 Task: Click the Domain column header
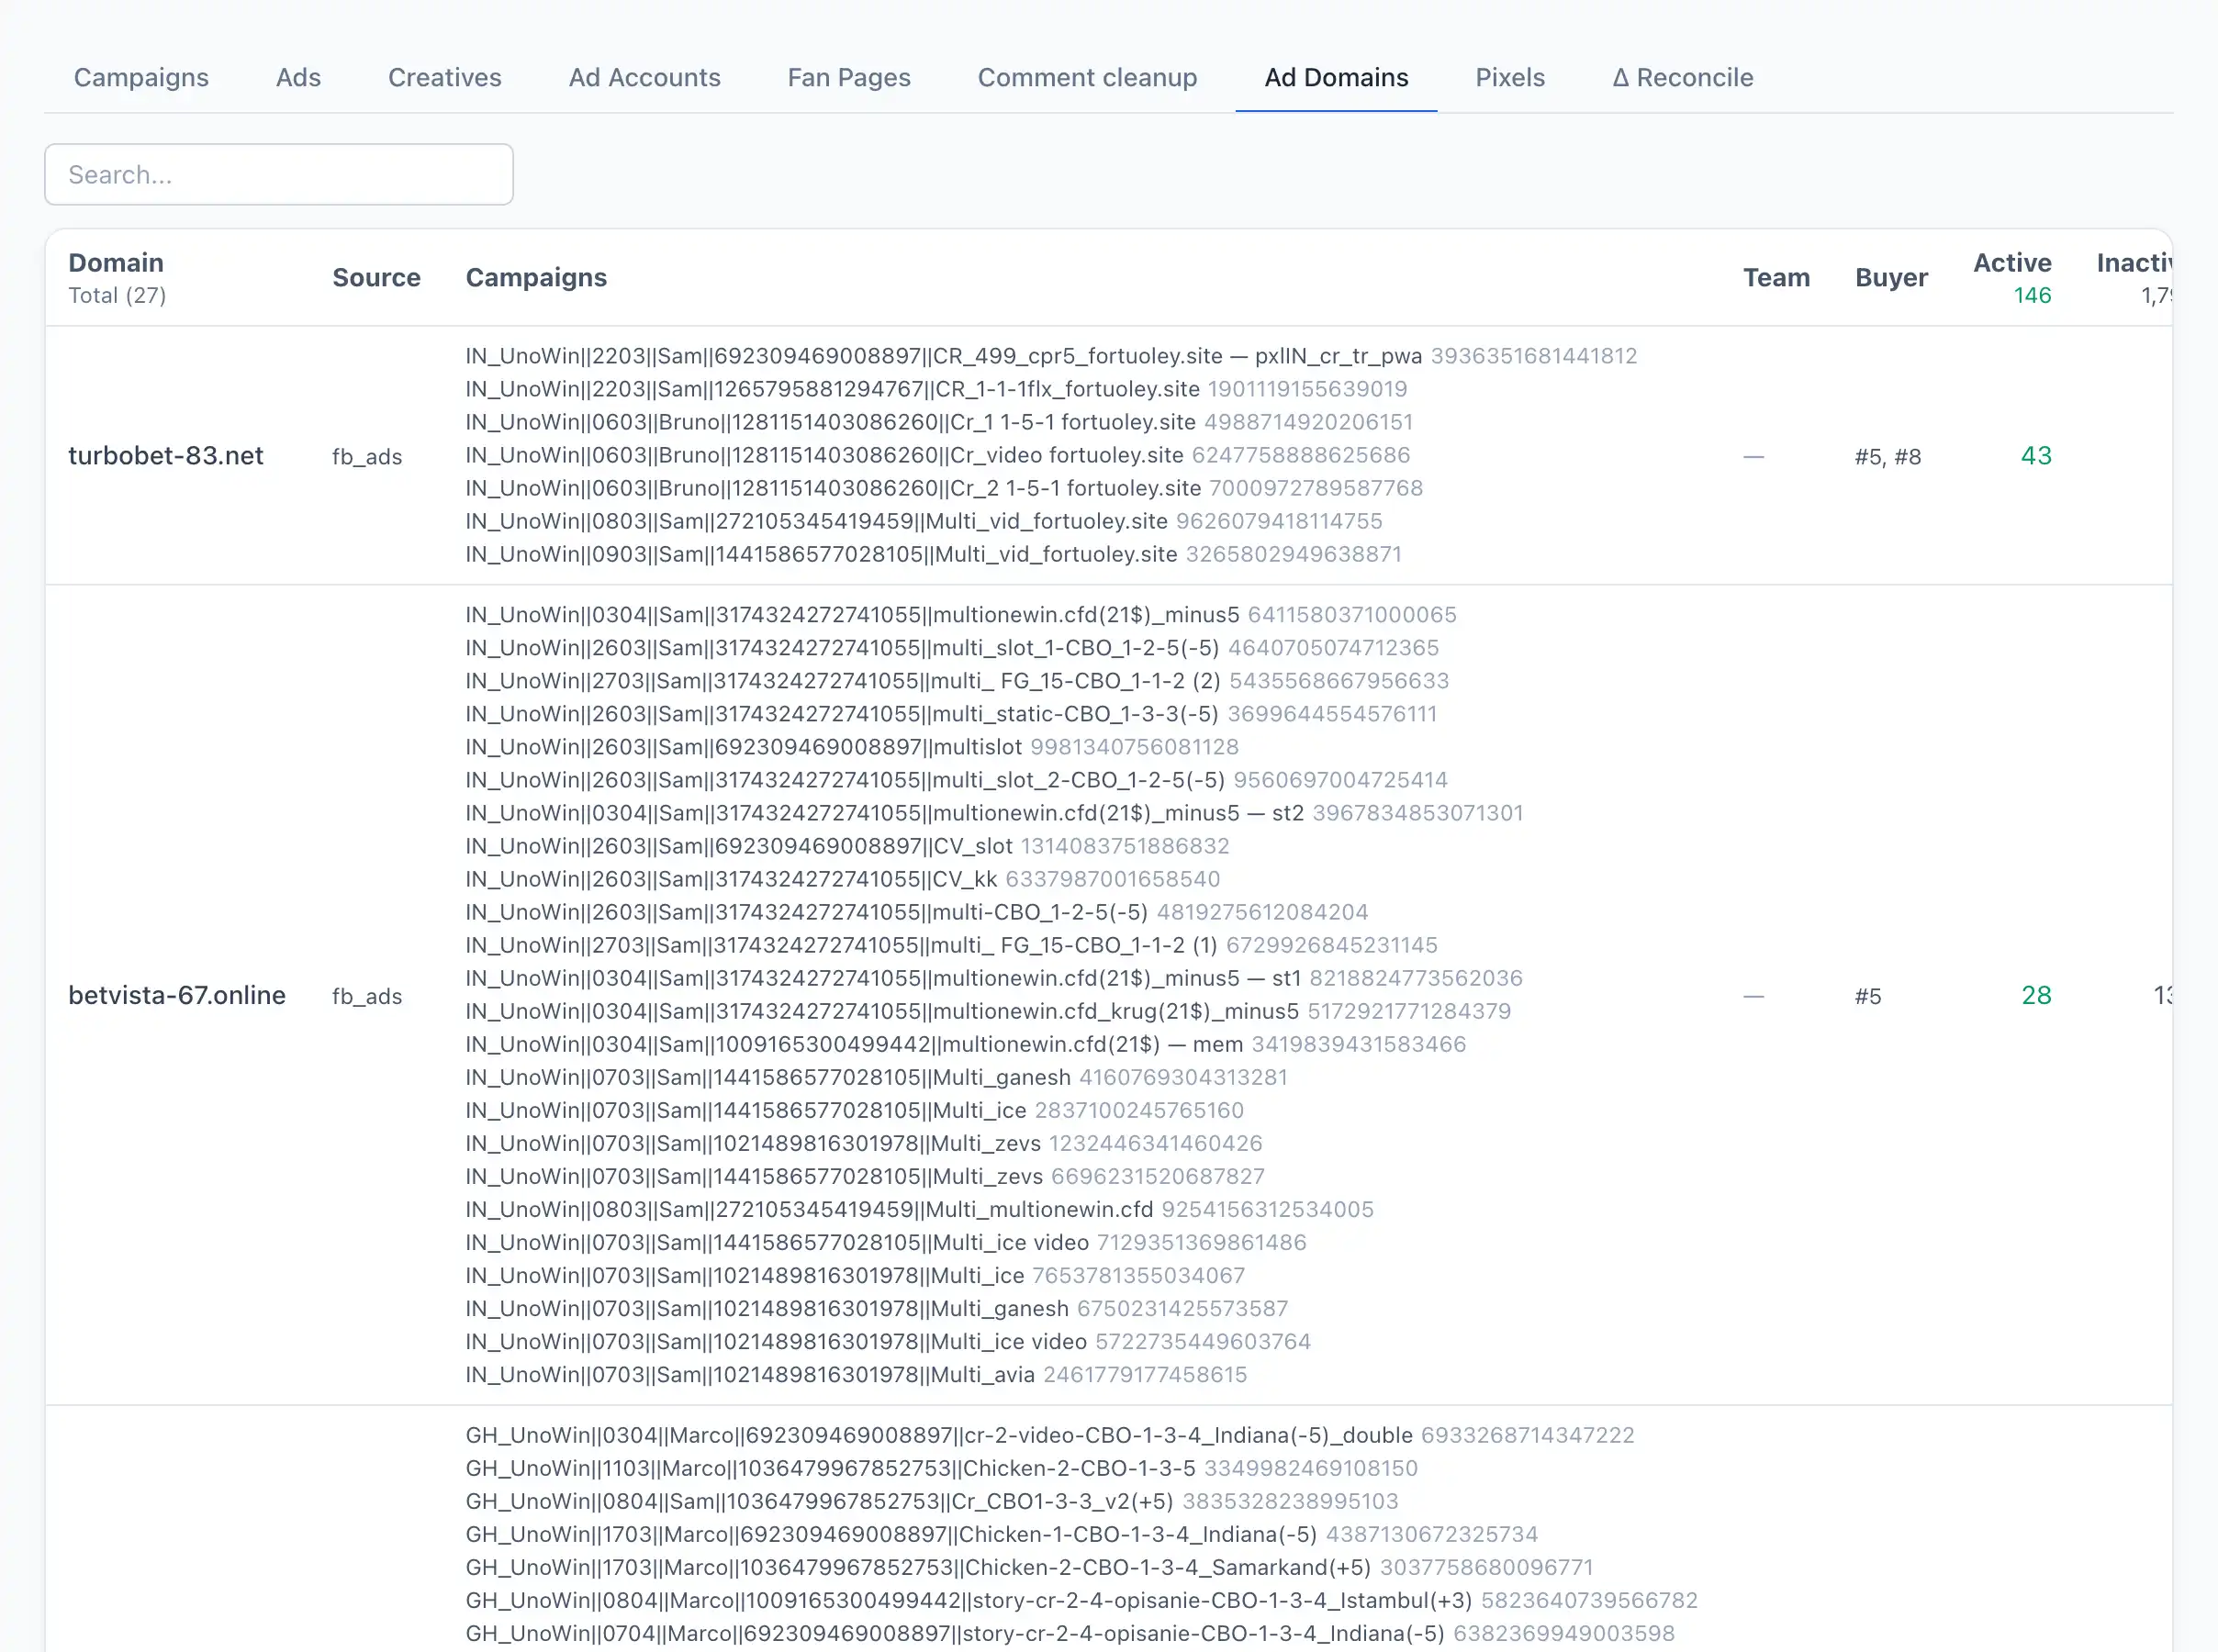tap(116, 263)
